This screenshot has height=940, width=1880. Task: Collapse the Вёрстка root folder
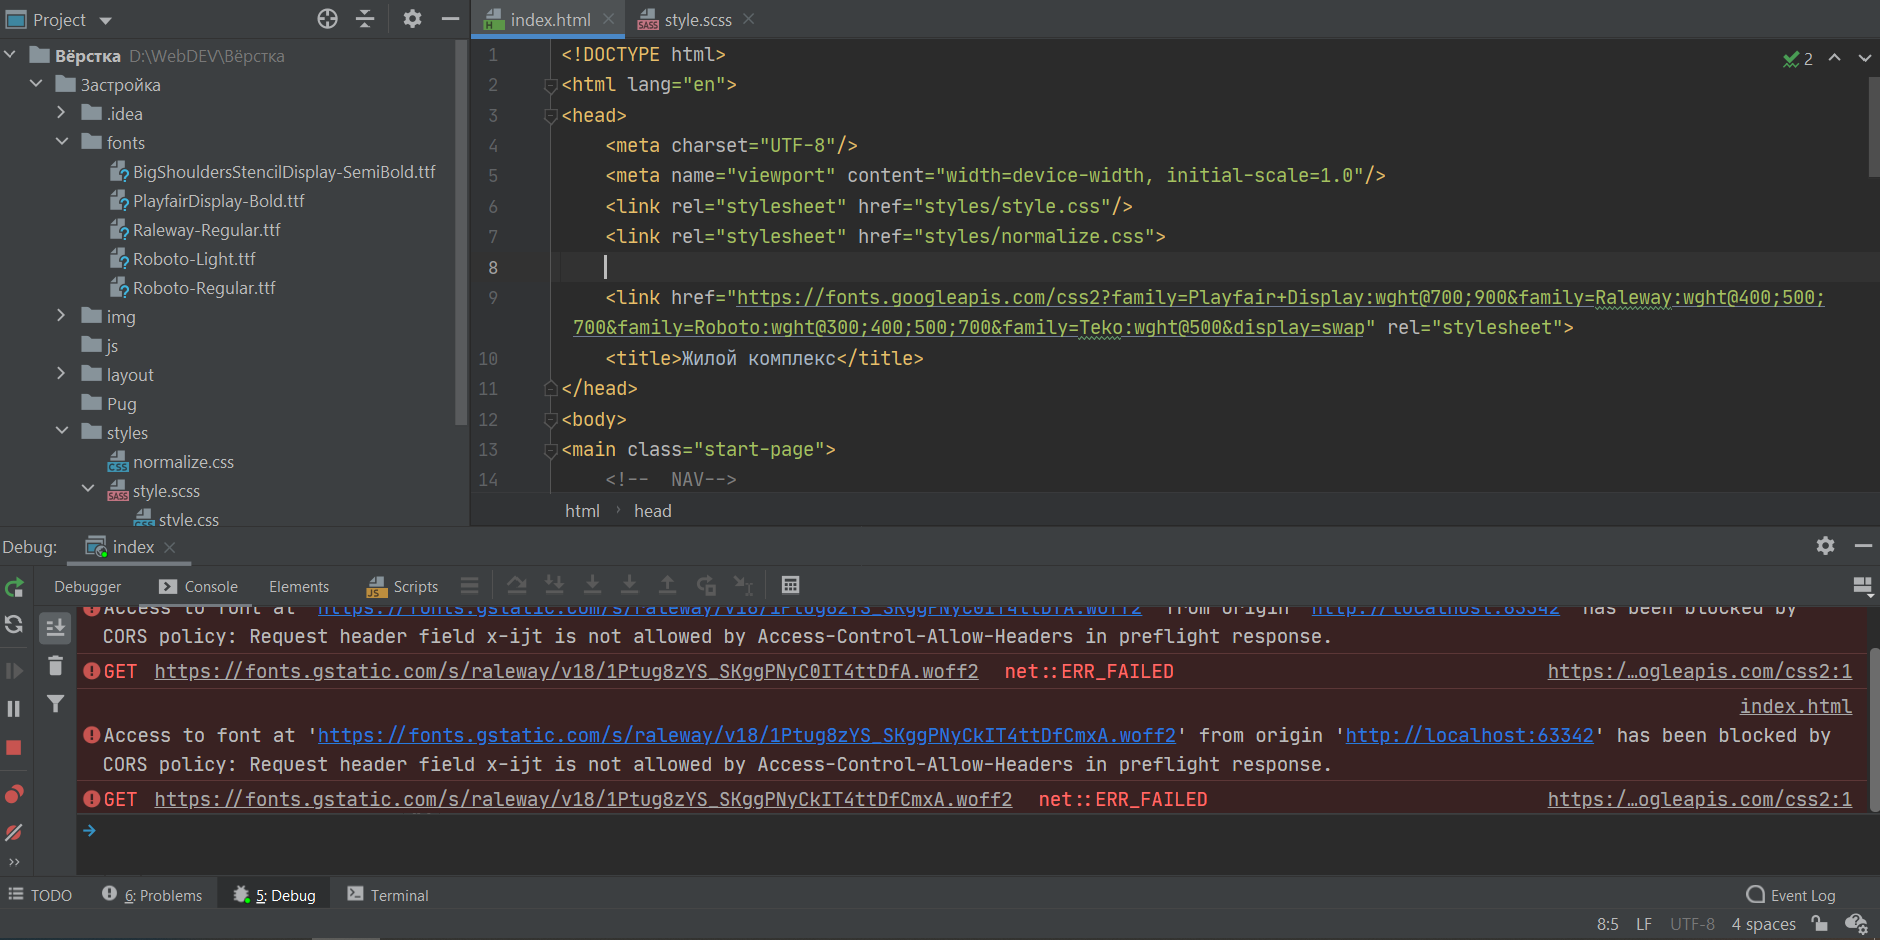coord(10,55)
